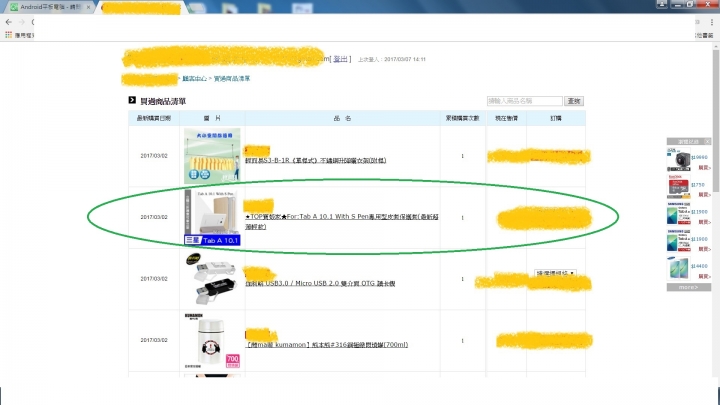Open the Apps grid in the bookmarks bar
Image resolution: width=720 pixels, height=405 pixels.
(x=8, y=35)
